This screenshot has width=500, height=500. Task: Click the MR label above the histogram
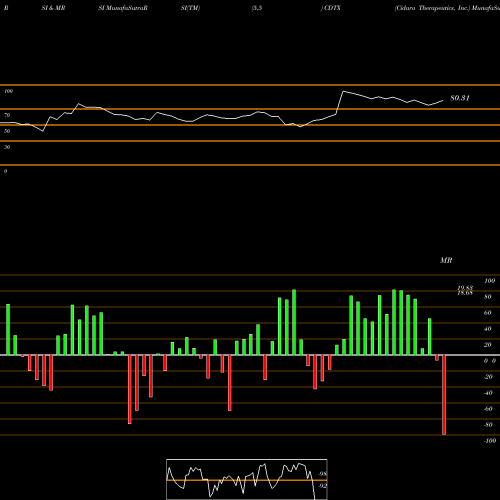(446, 260)
